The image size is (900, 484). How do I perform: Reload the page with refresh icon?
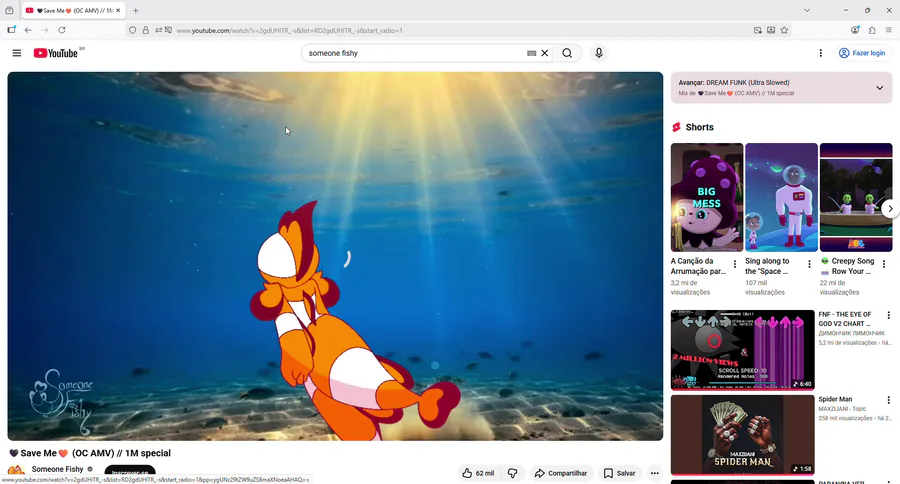pos(62,30)
